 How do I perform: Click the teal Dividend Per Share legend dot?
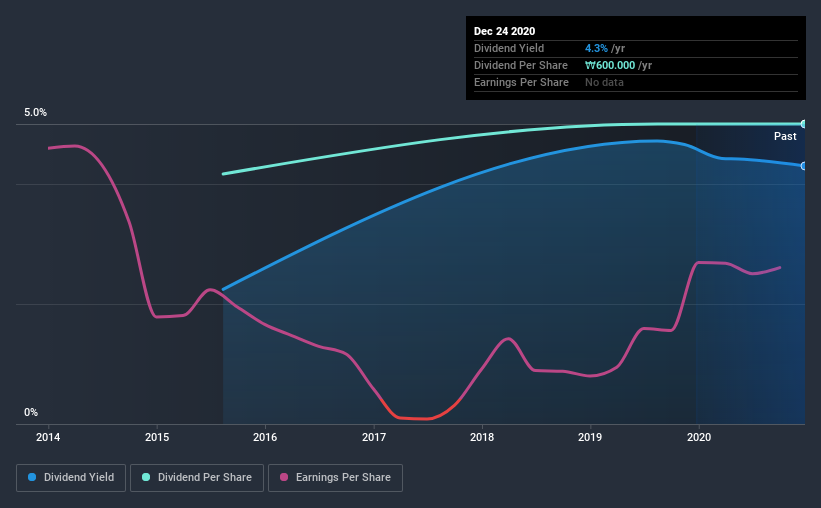coord(146,477)
